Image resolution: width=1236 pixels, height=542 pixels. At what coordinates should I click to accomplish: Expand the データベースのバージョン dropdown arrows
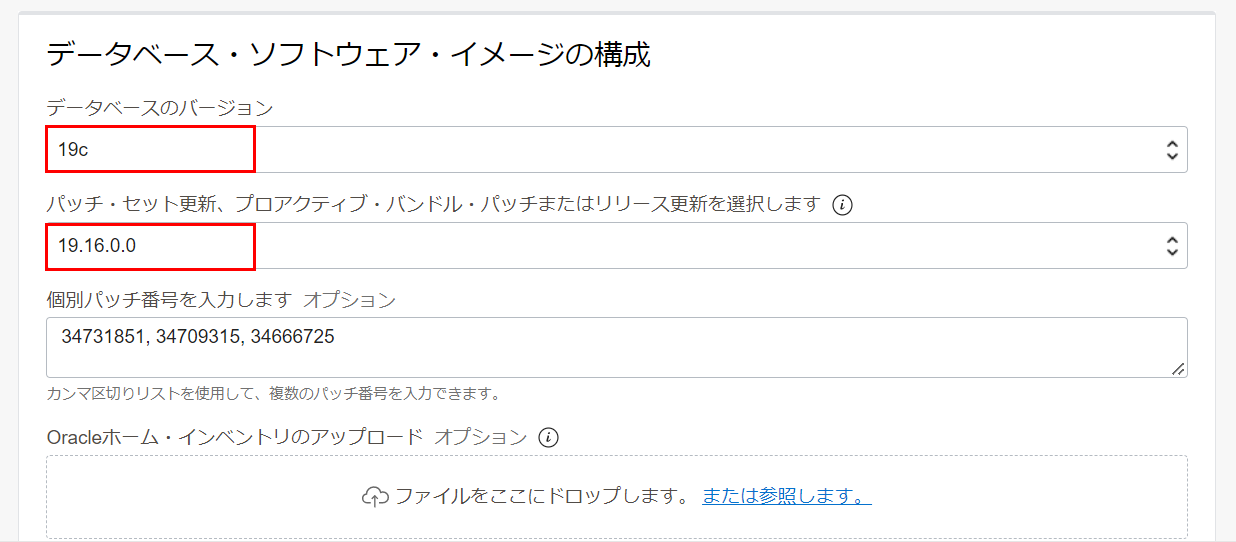pos(1172,150)
